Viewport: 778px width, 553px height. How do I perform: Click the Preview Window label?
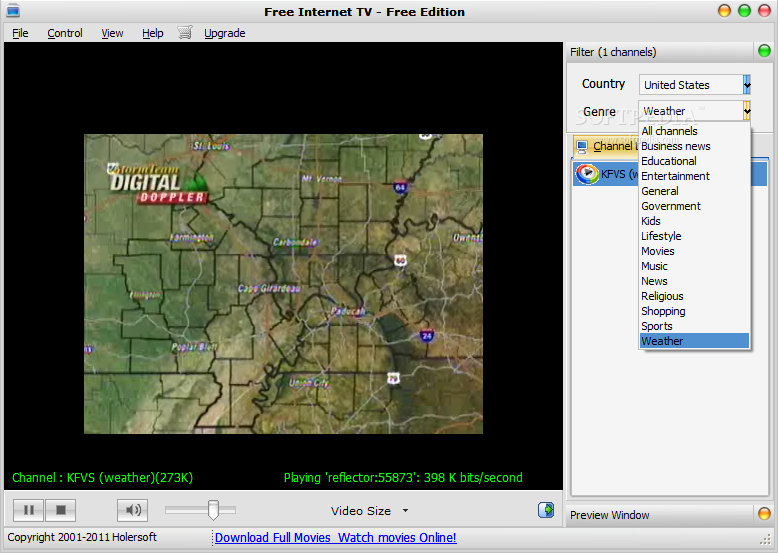609,515
